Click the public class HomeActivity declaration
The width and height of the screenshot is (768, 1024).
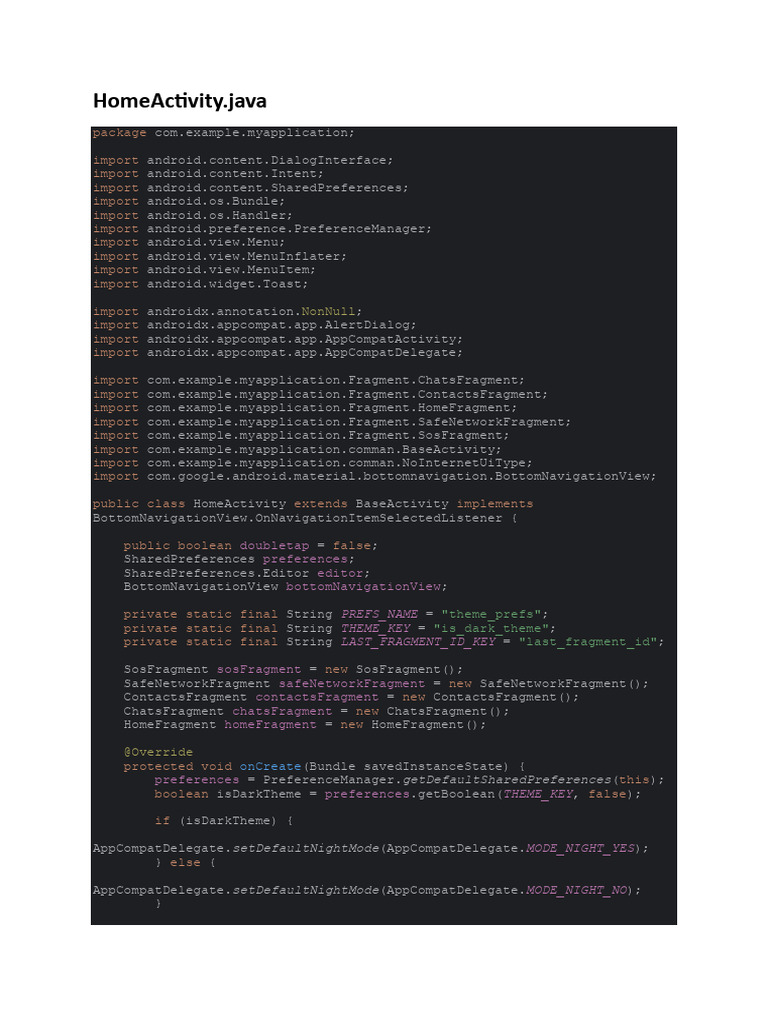pos(313,504)
